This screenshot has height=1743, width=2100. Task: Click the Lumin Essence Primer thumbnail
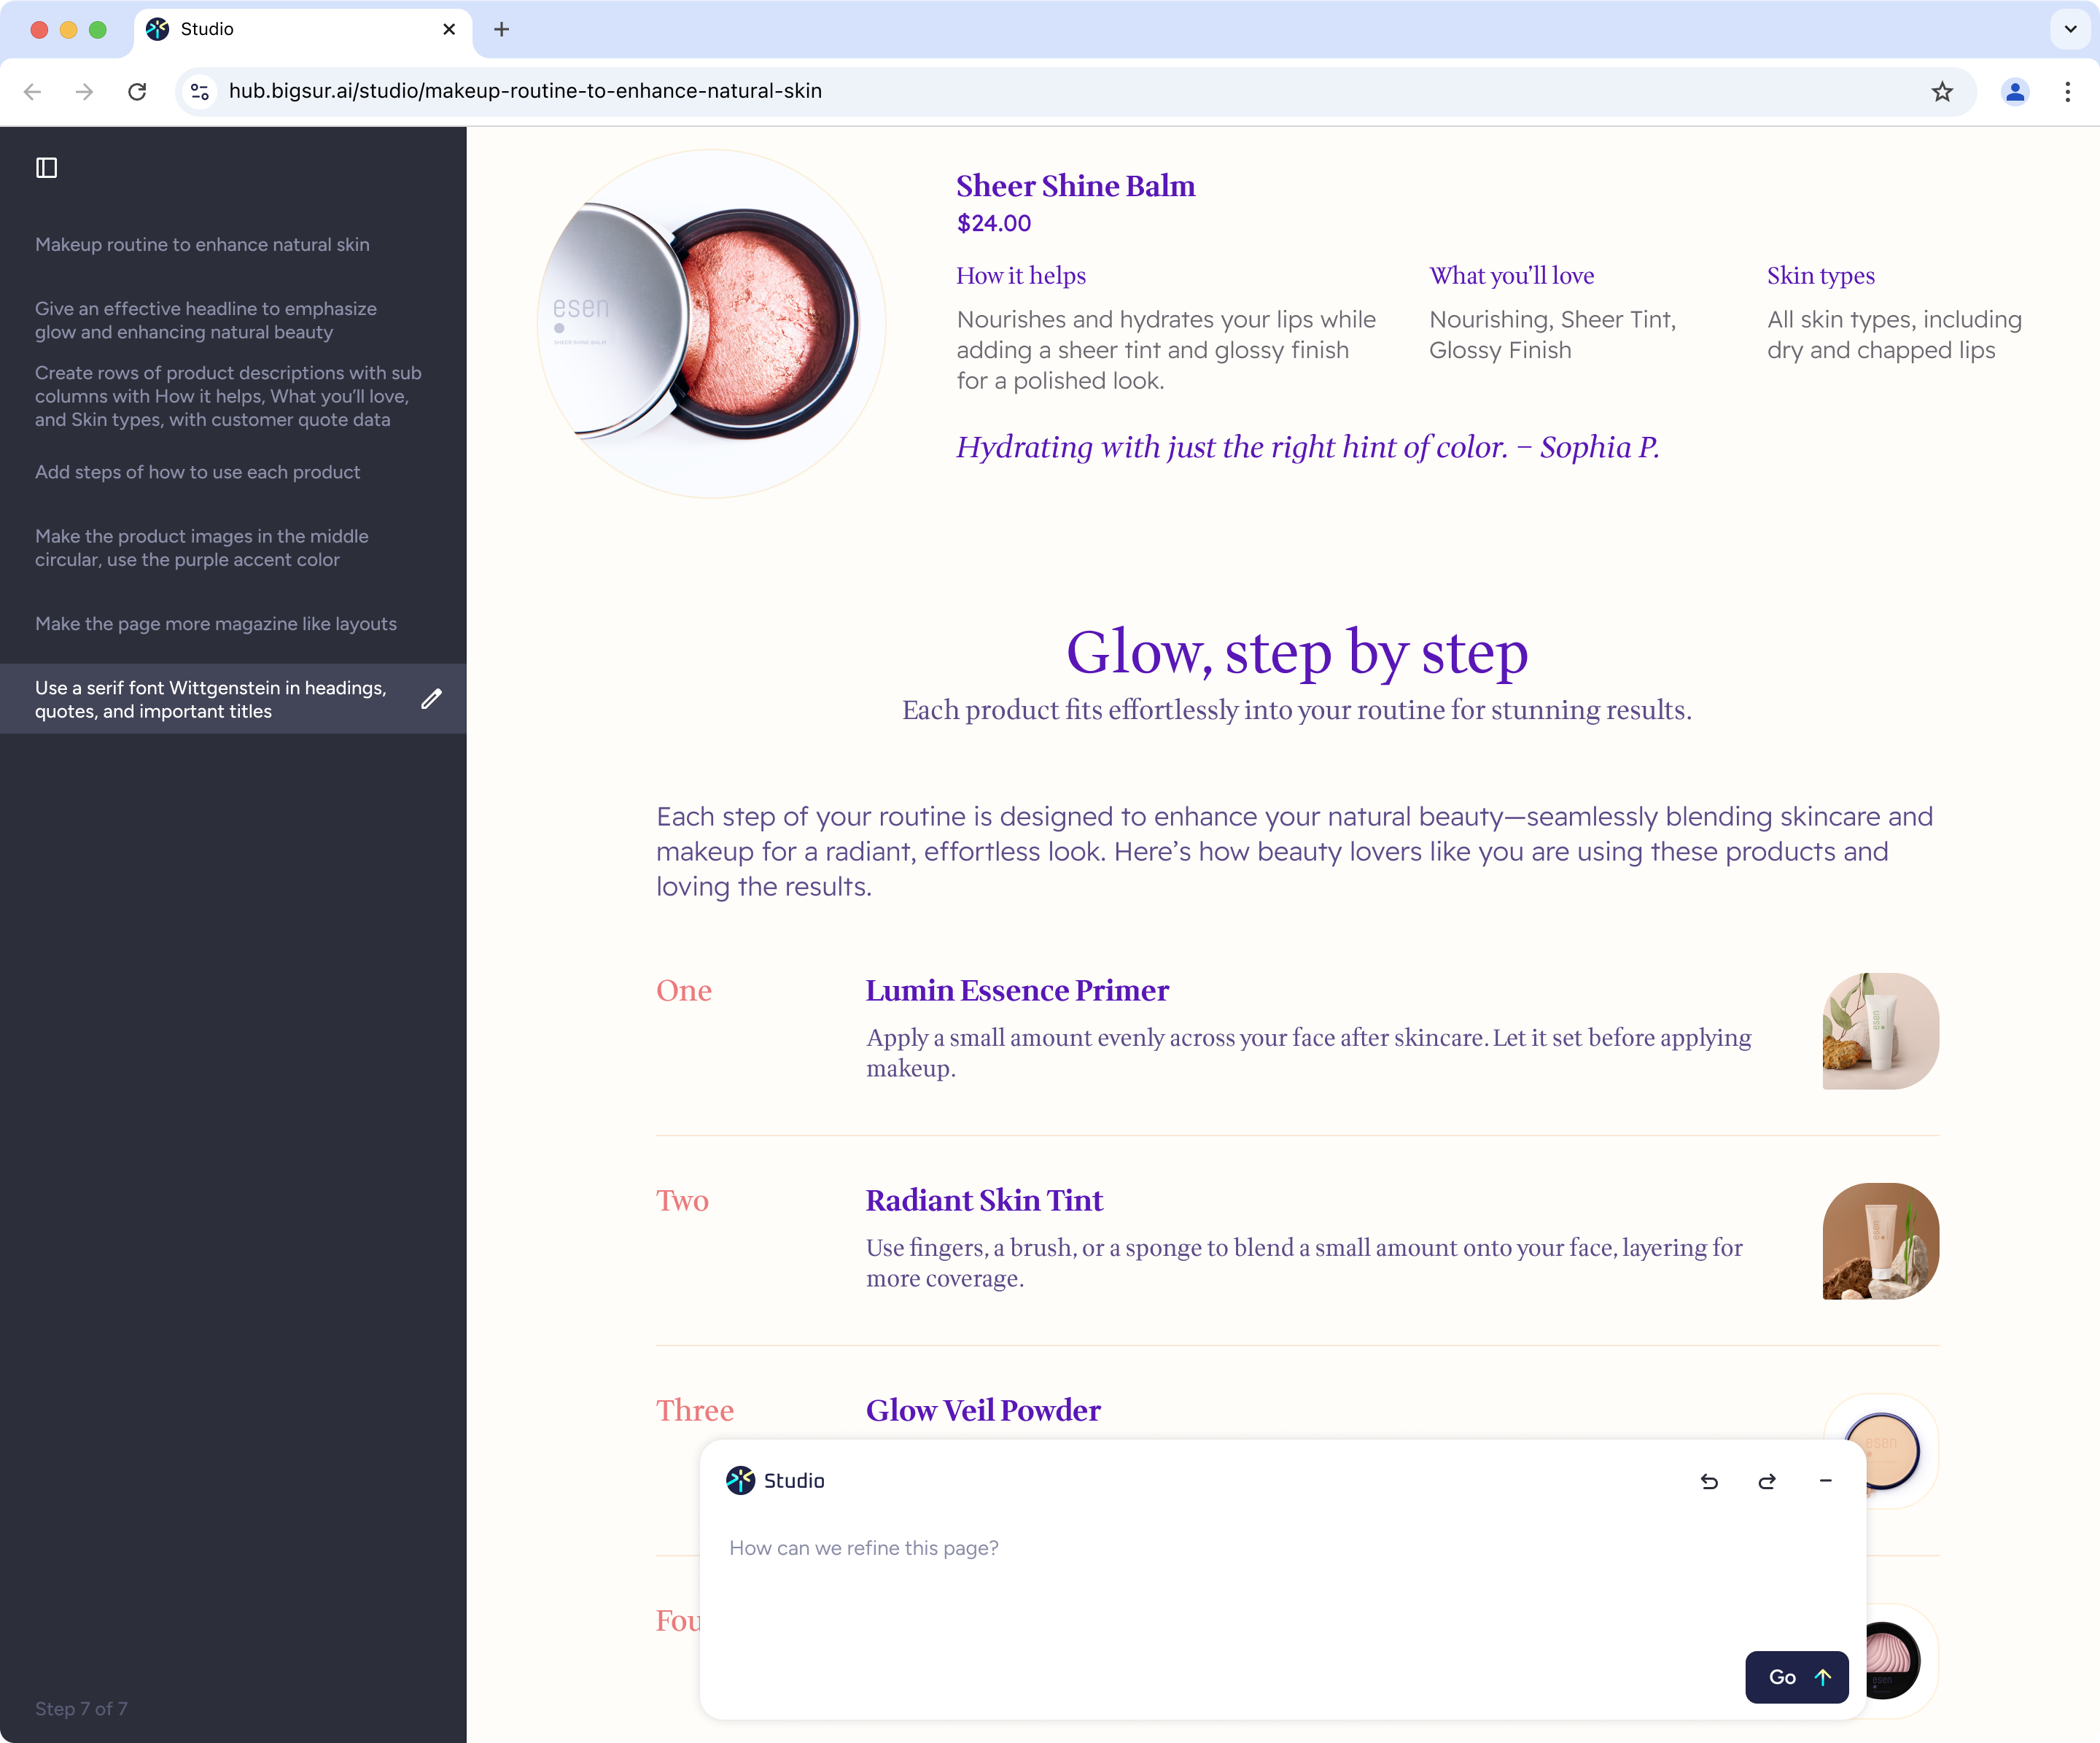coord(1880,1031)
